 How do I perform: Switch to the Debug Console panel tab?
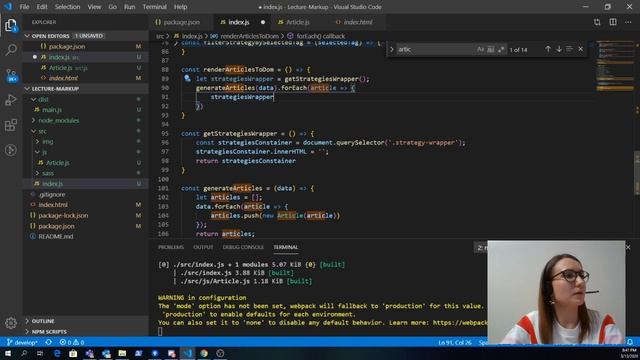pos(243,247)
